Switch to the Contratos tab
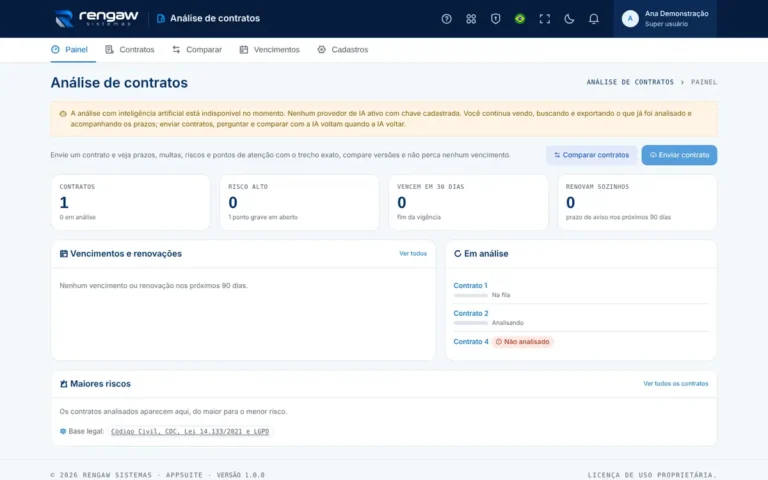Image resolution: width=768 pixels, height=480 pixels. pyautogui.click(x=130, y=49)
